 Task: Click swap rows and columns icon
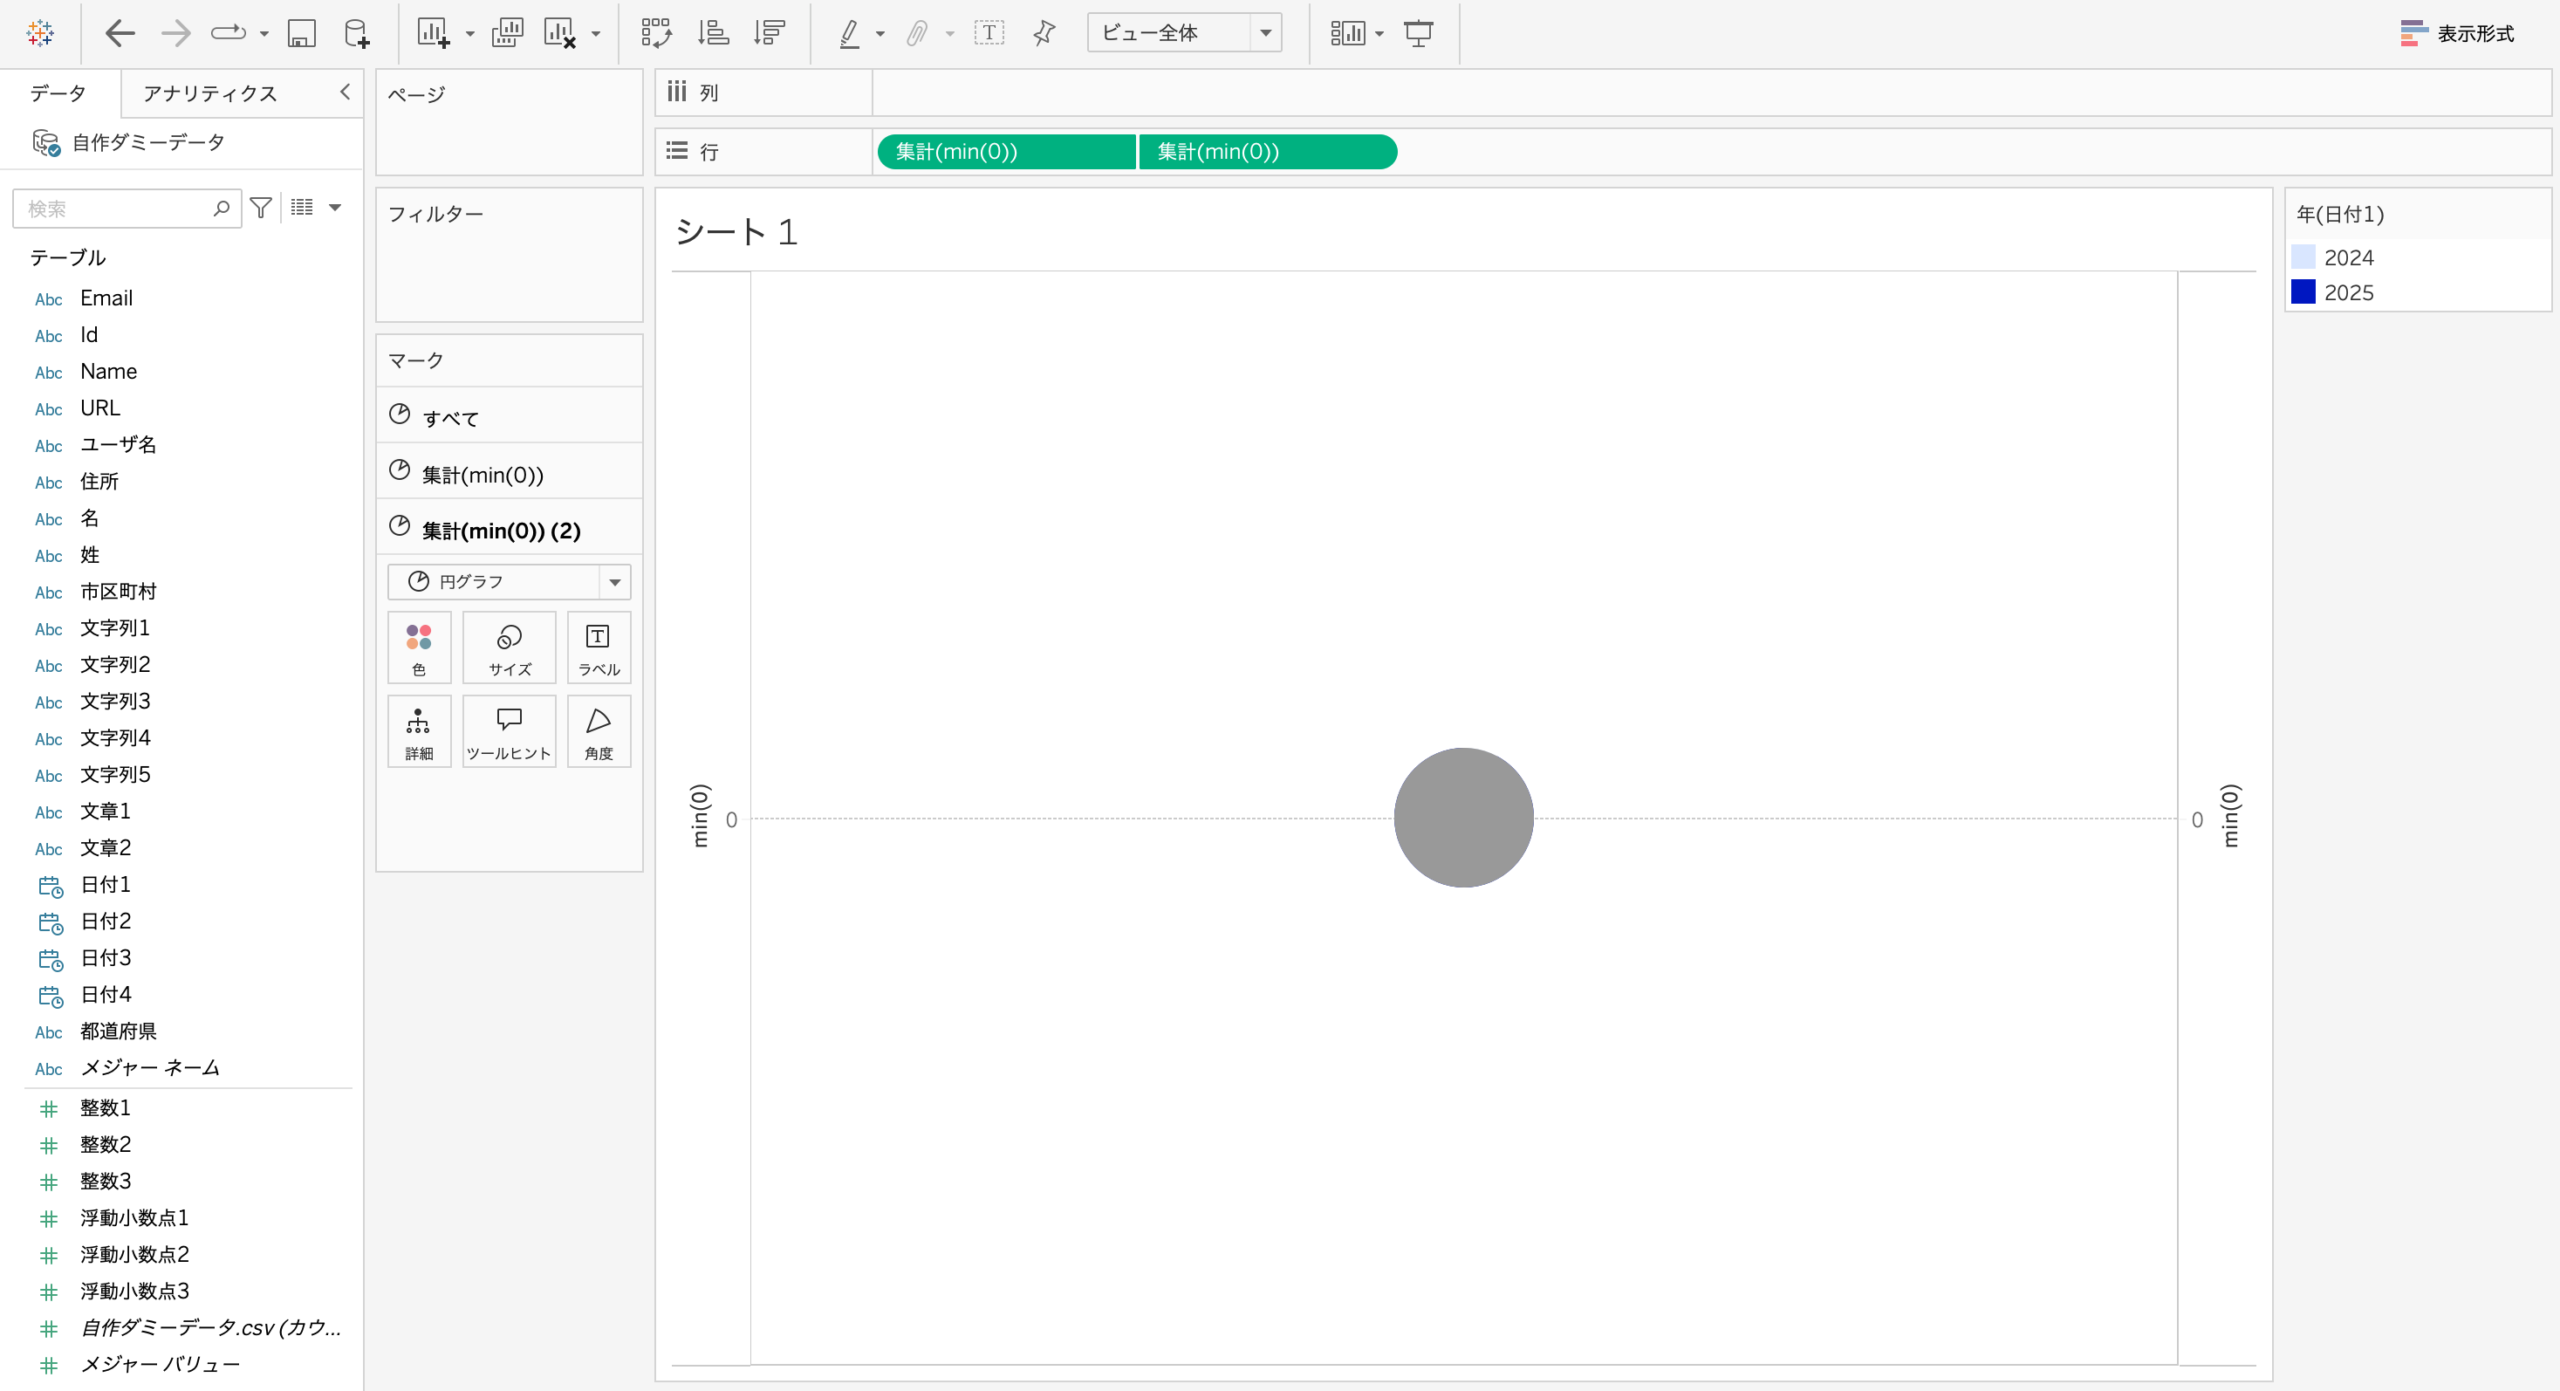tap(656, 33)
